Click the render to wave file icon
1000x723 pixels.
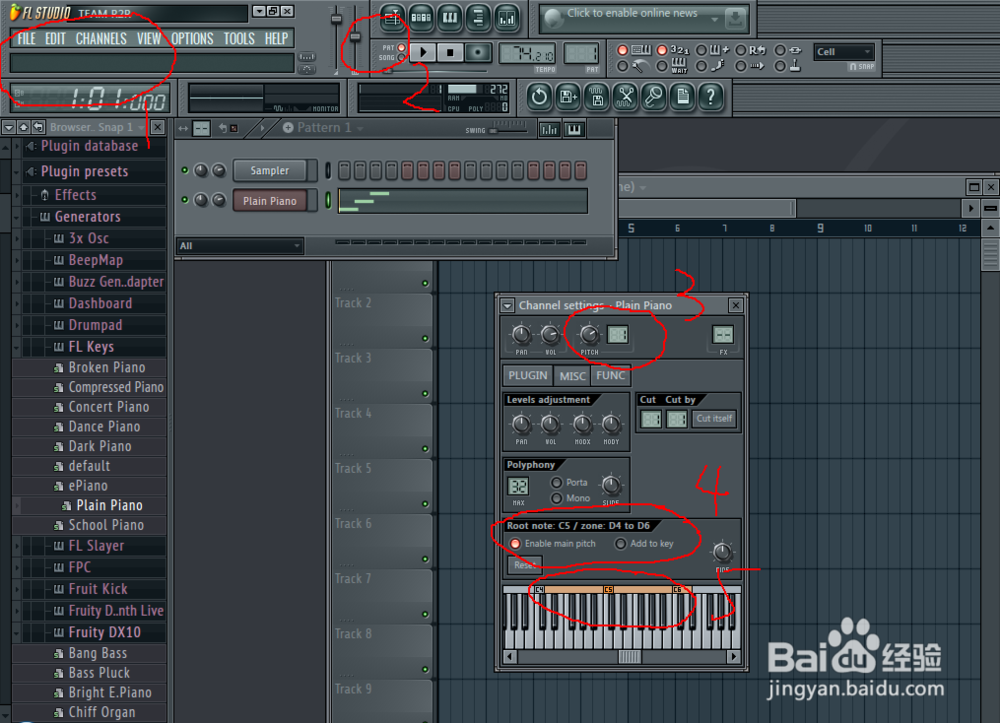click(x=597, y=97)
